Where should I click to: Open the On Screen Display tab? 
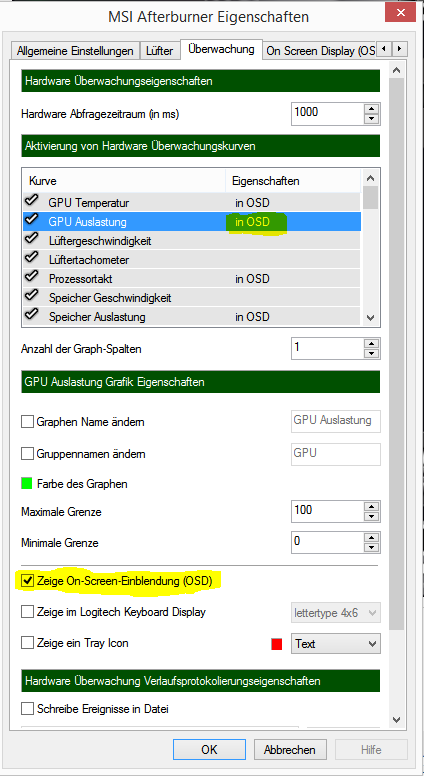pyautogui.click(x=320, y=52)
